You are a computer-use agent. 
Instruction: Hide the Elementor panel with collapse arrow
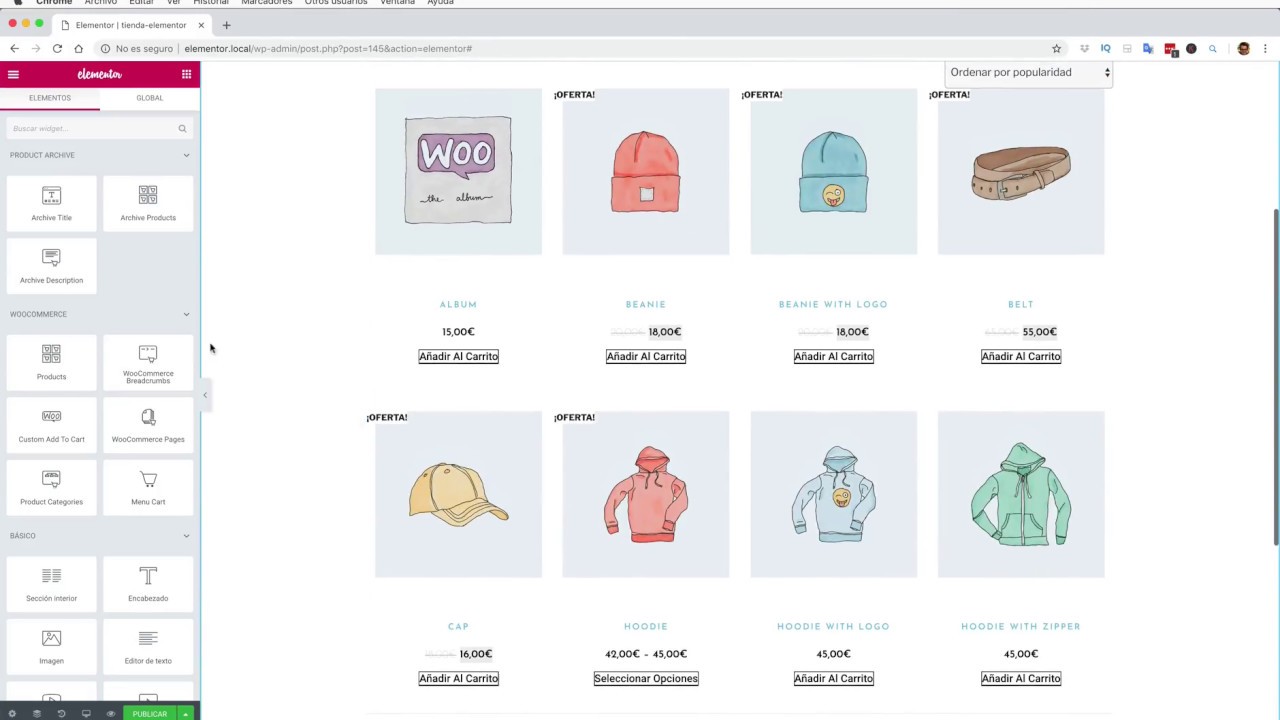tap(205, 395)
